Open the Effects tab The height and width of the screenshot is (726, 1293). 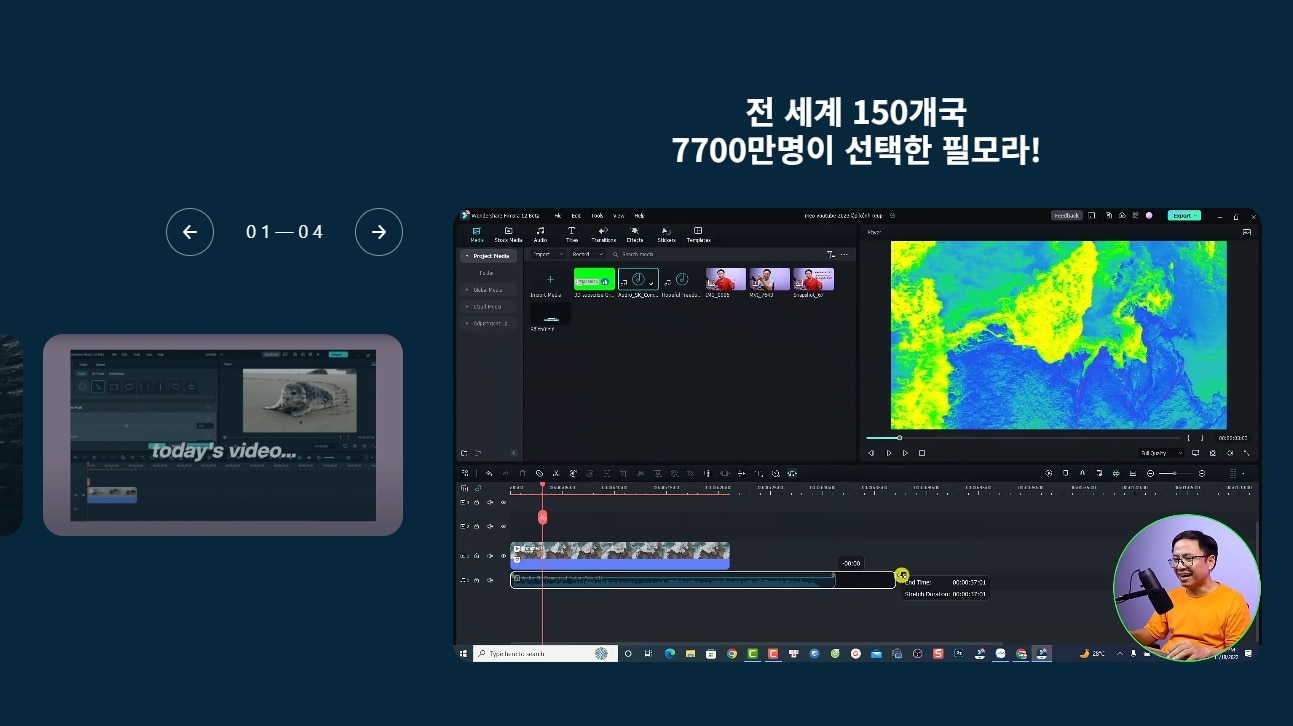(x=635, y=235)
